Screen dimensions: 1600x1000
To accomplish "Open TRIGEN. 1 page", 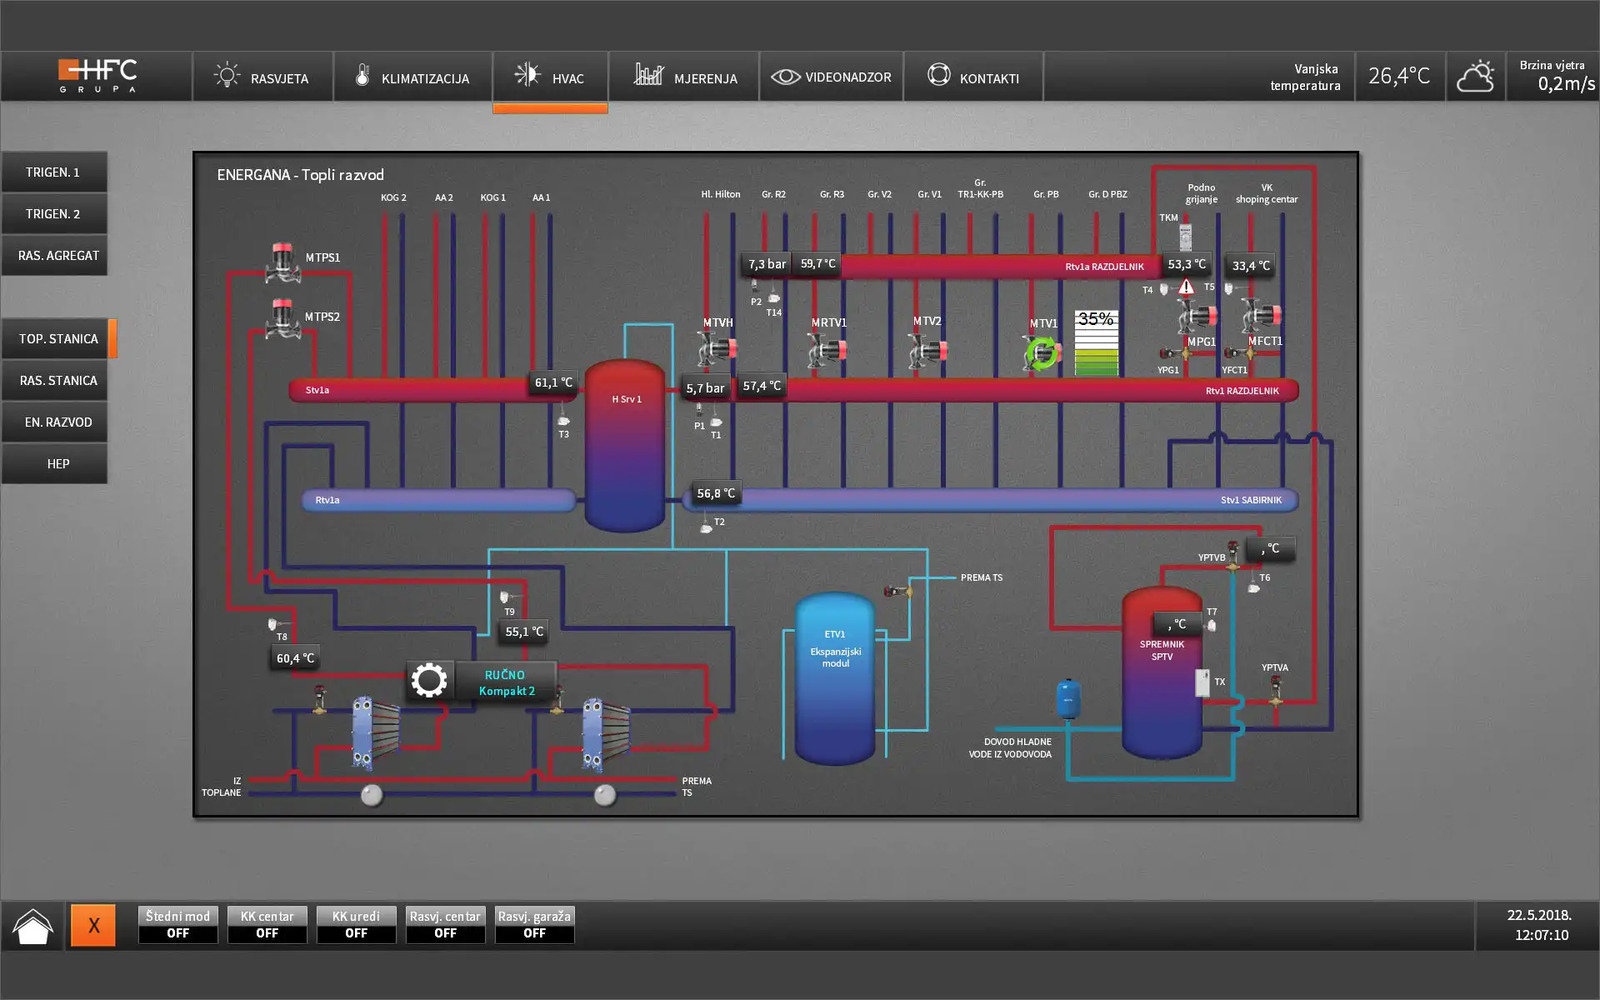I will [x=54, y=173].
